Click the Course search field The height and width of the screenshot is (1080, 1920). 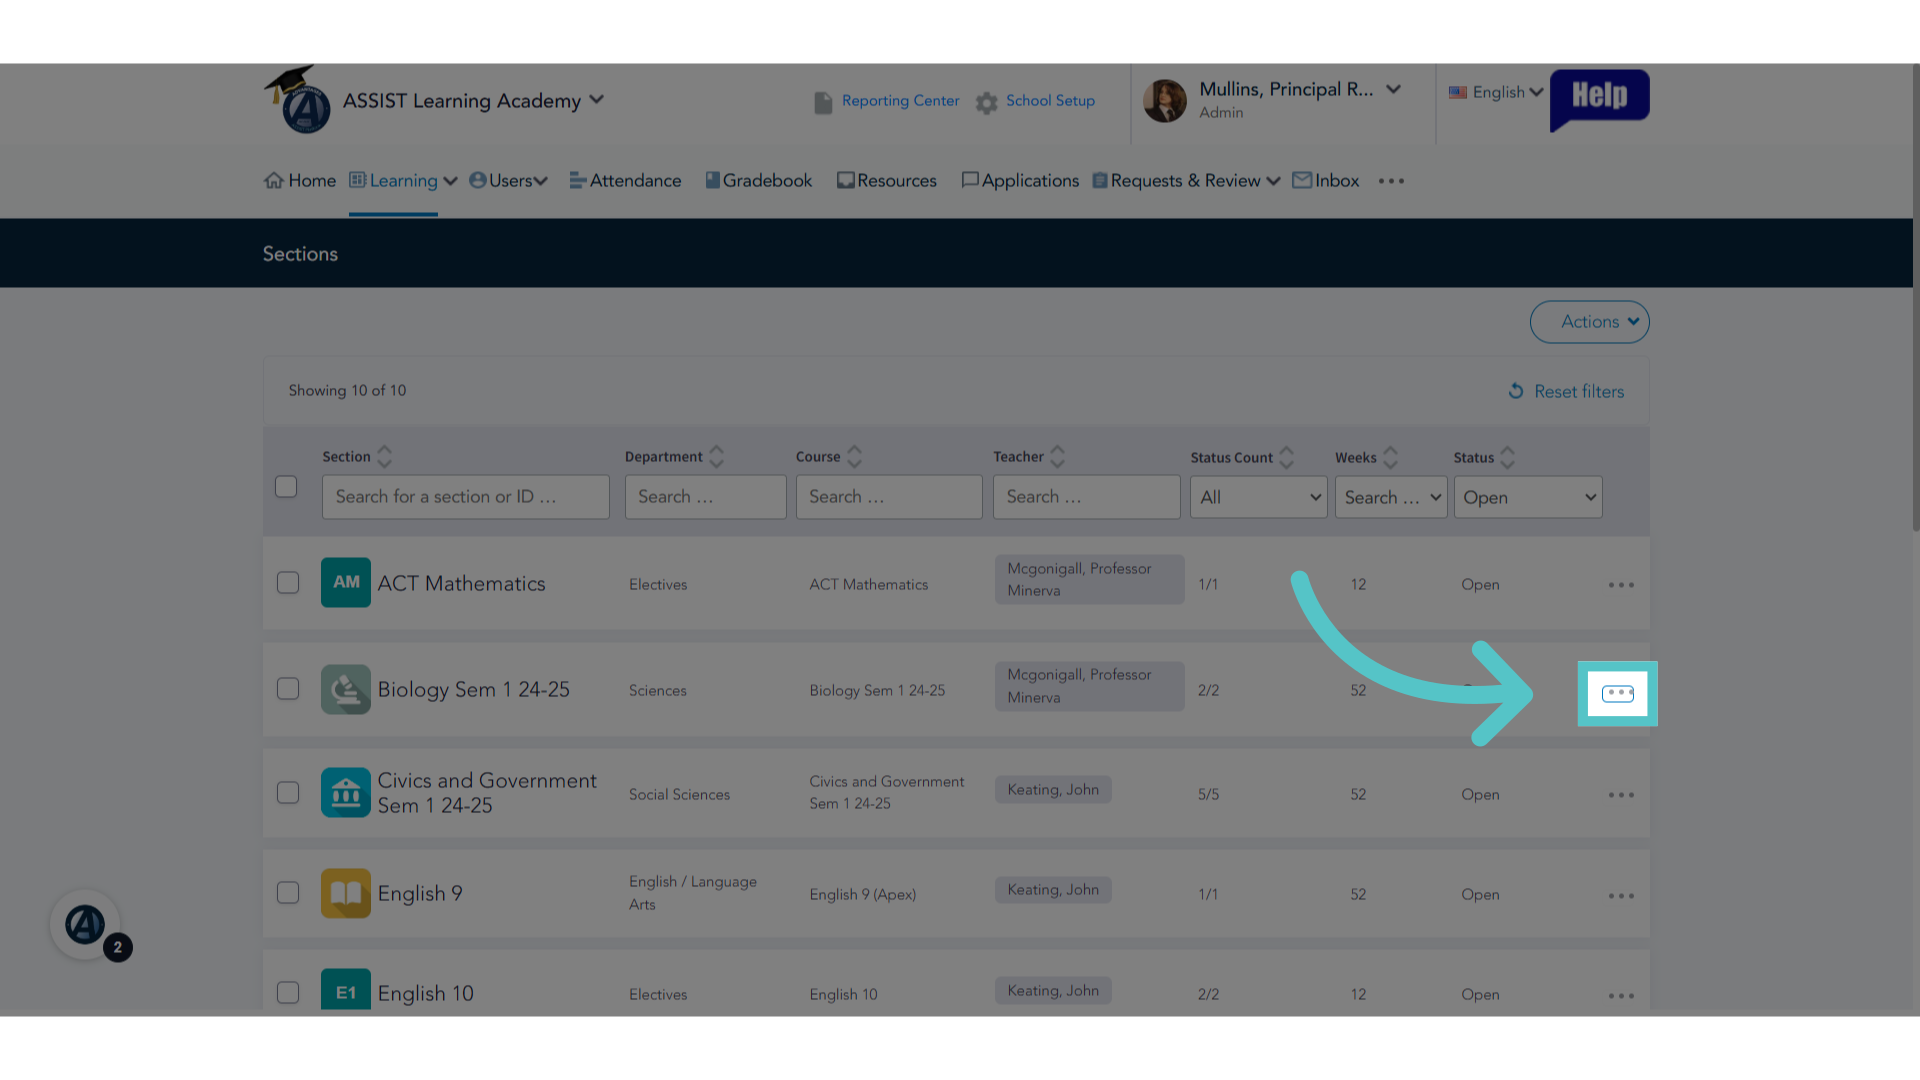pyautogui.click(x=889, y=497)
